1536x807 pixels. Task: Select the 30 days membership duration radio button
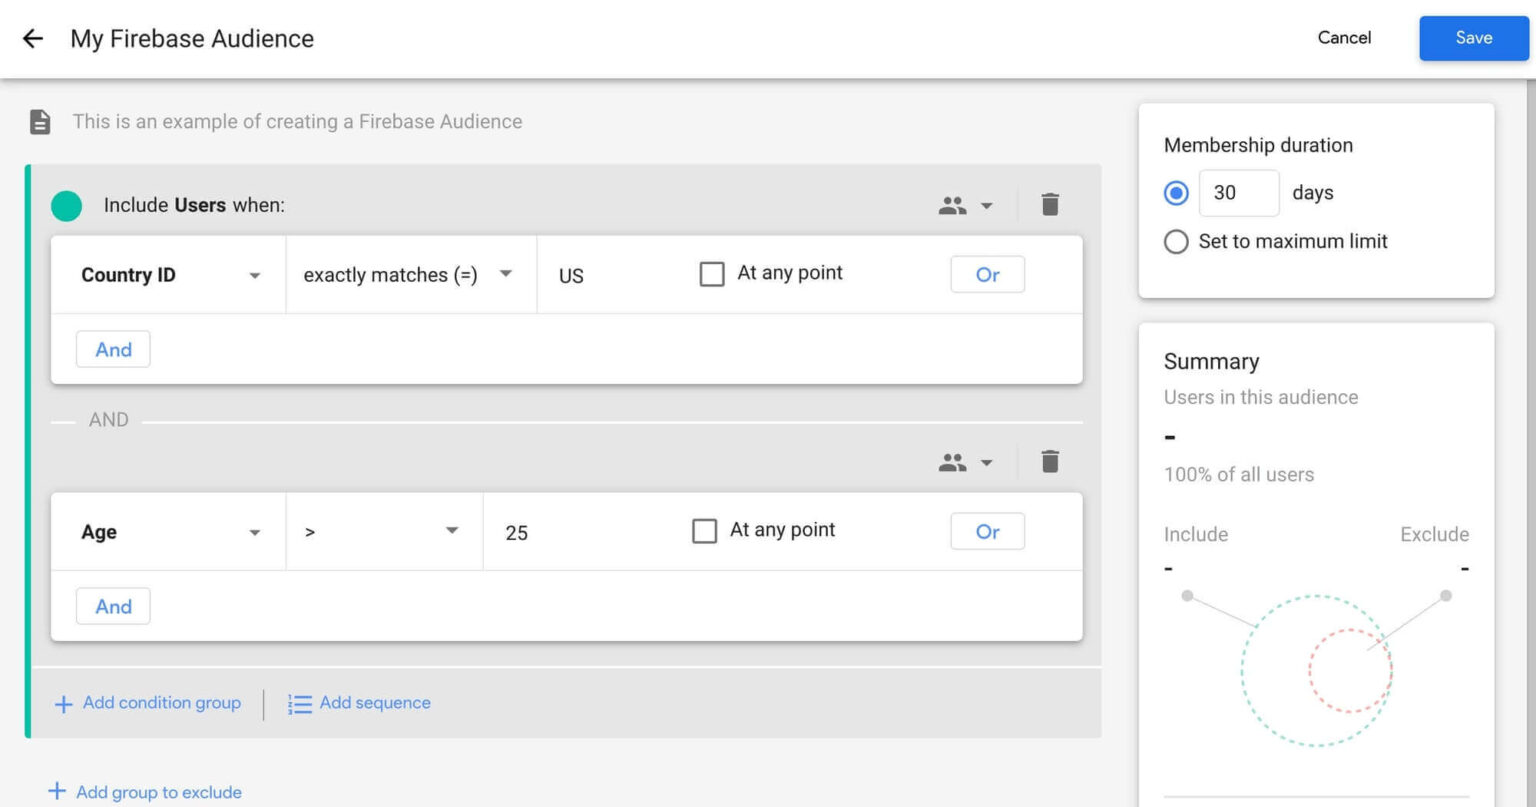coord(1176,192)
